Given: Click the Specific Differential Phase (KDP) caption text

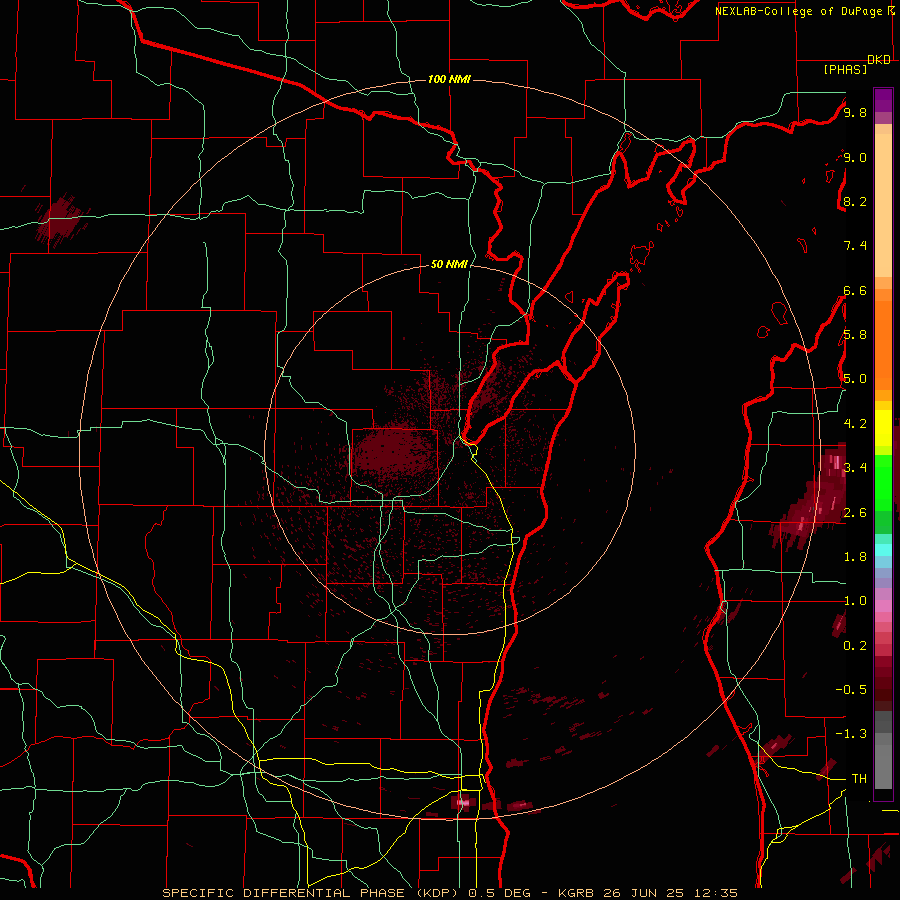Looking at the screenshot, I should click(x=312, y=893).
